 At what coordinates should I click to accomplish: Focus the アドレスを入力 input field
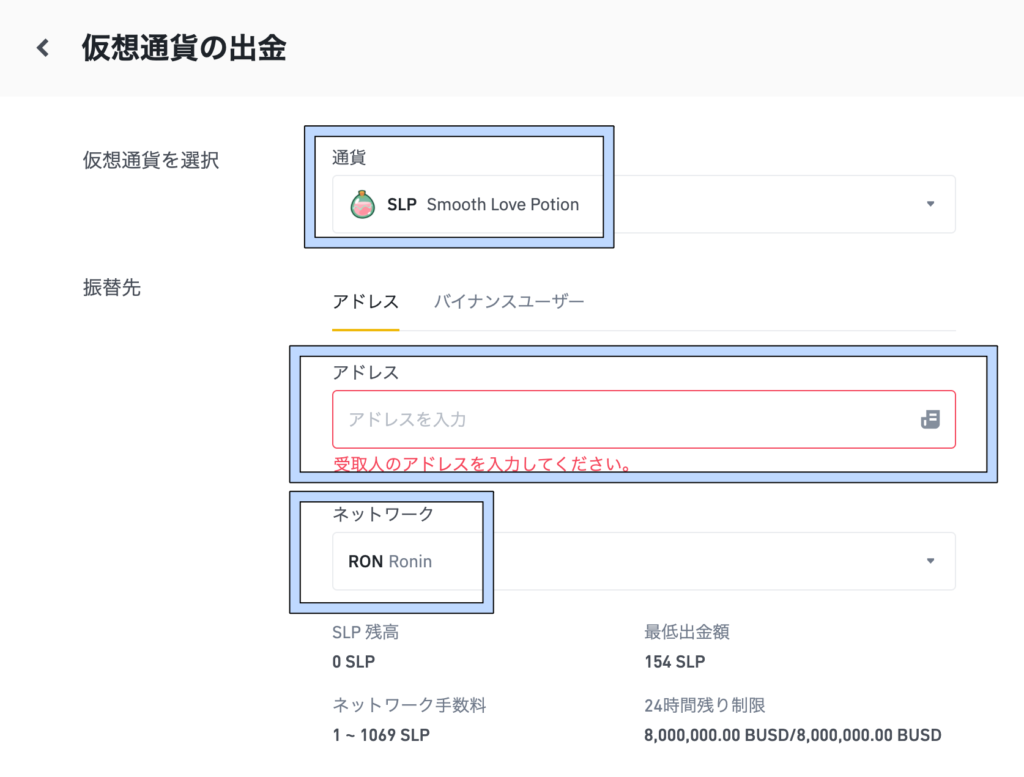click(643, 419)
